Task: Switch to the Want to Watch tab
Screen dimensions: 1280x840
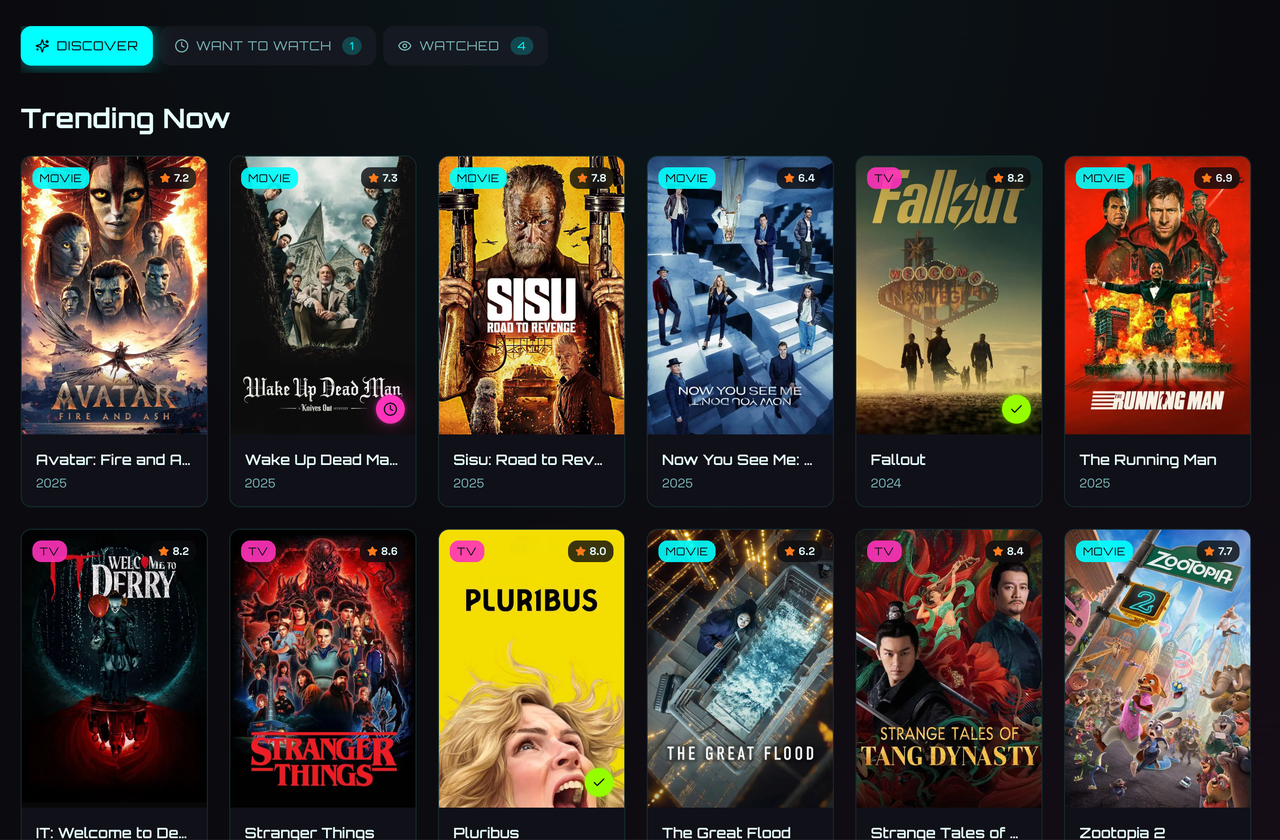Action: tap(268, 46)
